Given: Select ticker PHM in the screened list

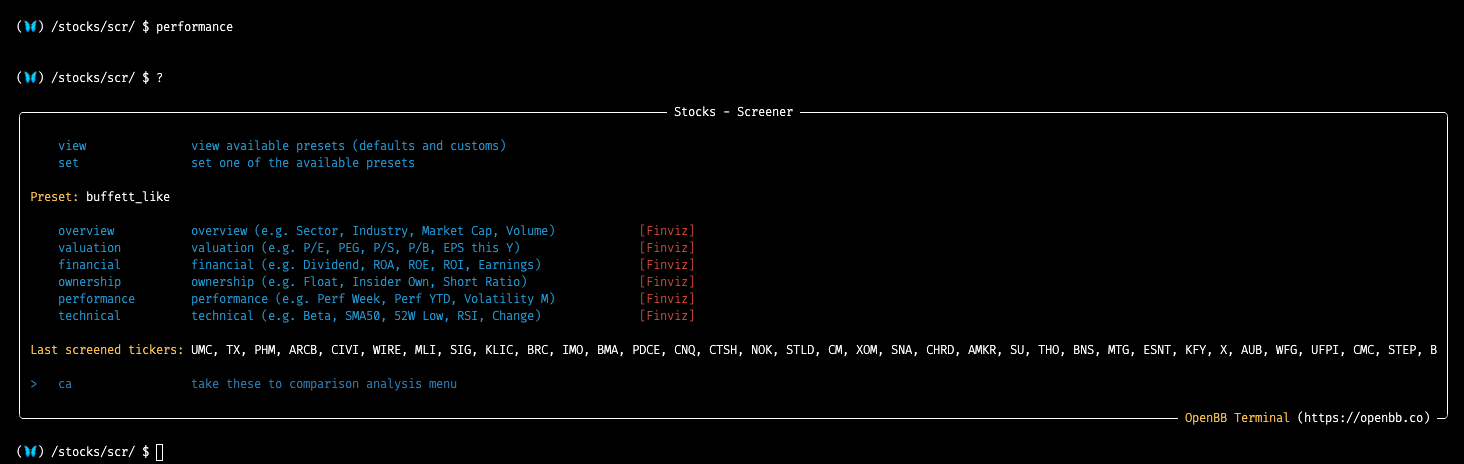Looking at the screenshot, I should 264,350.
